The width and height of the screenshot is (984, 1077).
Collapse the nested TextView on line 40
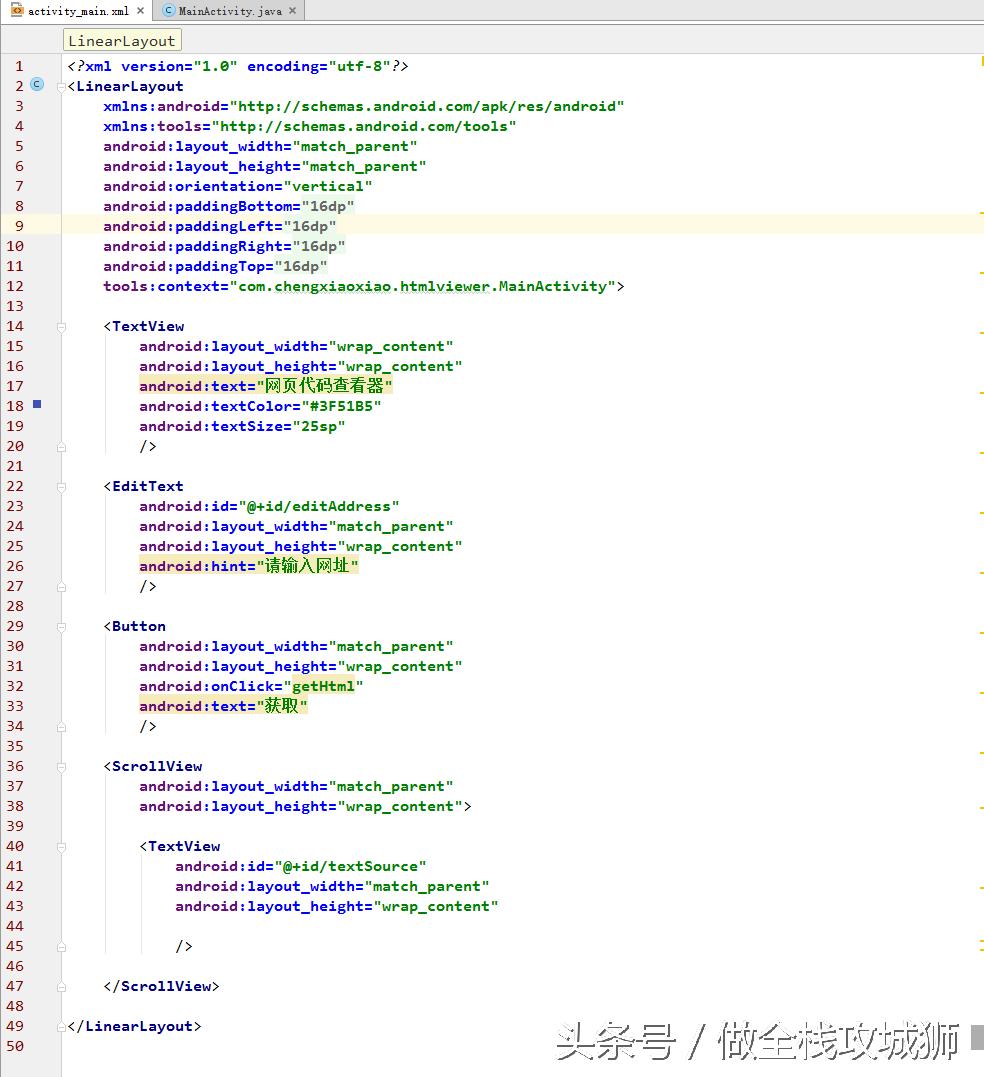click(62, 847)
